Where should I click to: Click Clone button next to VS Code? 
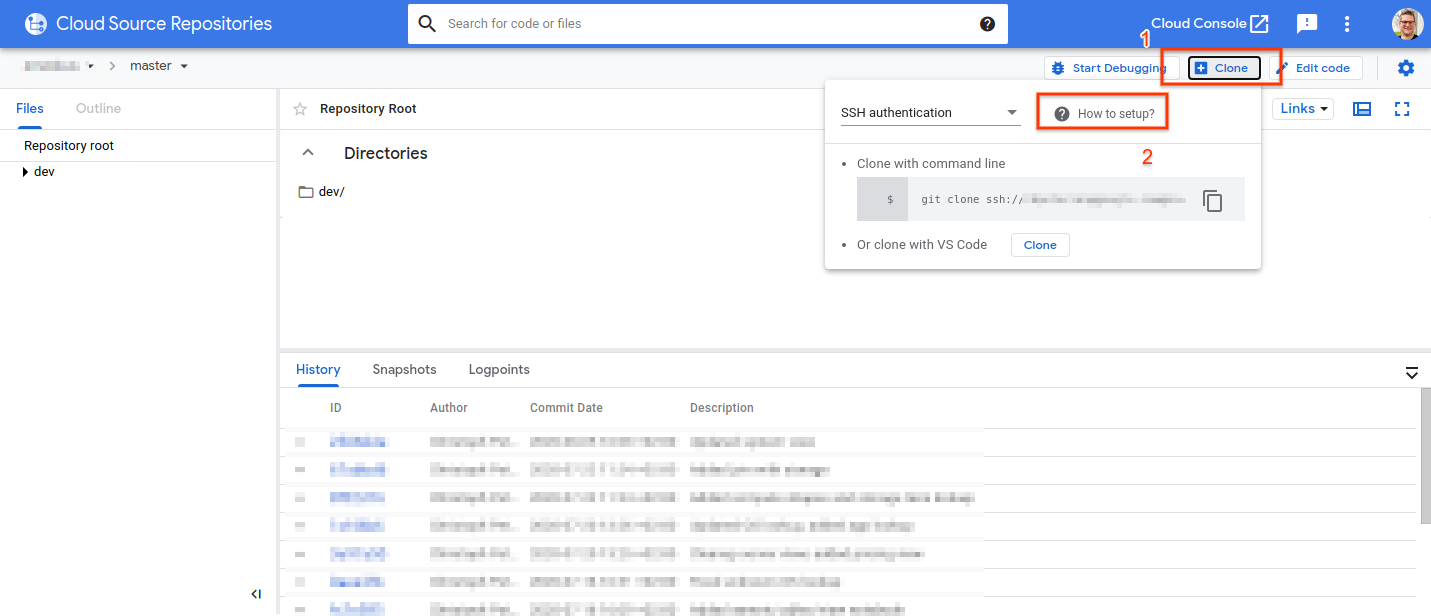point(1040,245)
